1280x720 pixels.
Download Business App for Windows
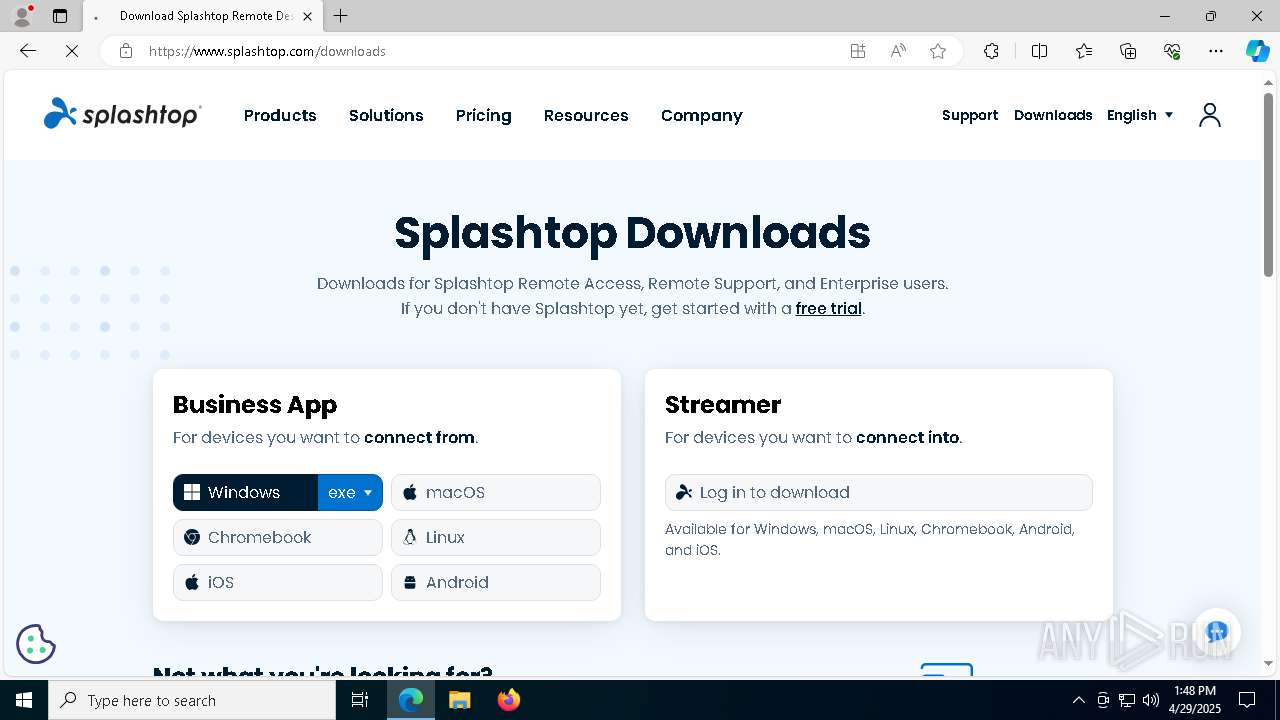point(245,492)
